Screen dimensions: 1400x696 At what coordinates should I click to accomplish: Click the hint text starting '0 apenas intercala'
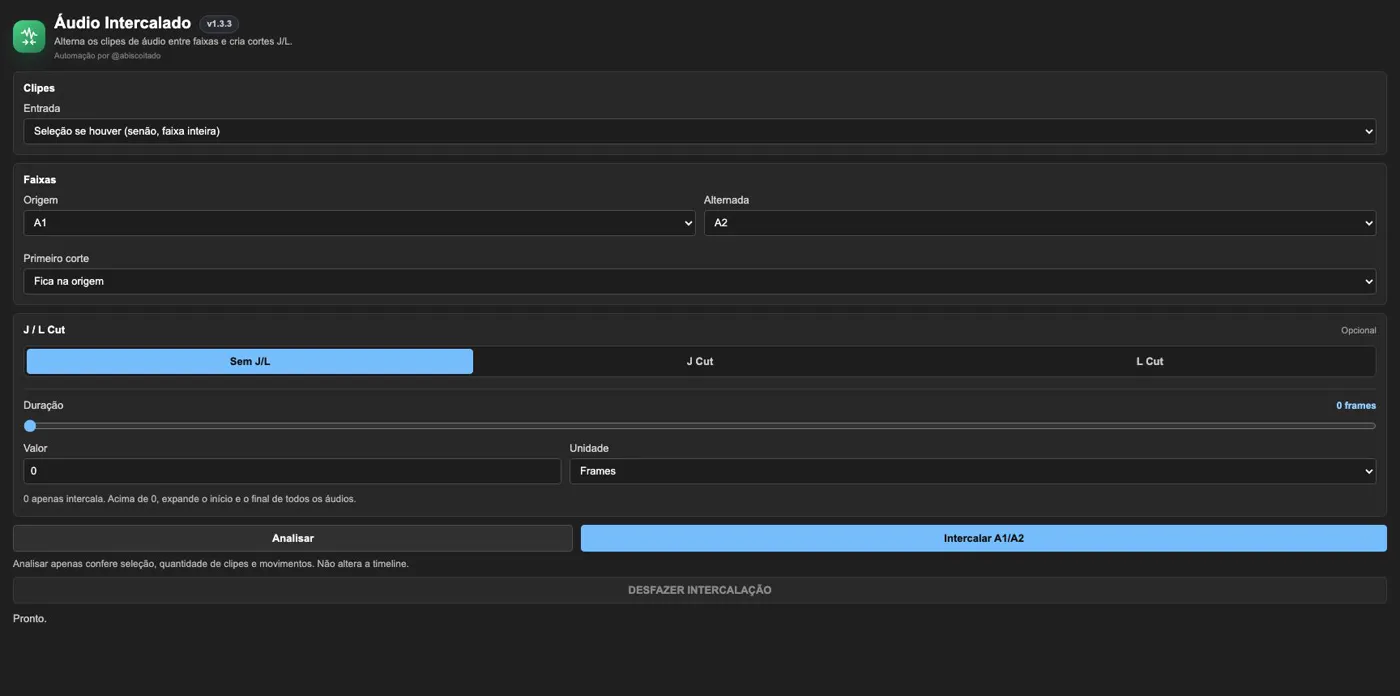(190, 499)
